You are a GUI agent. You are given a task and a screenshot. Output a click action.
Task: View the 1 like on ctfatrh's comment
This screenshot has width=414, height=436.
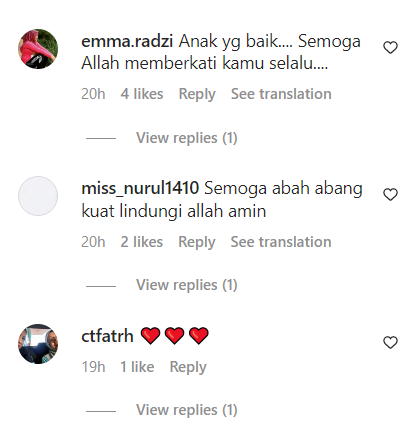(x=137, y=367)
